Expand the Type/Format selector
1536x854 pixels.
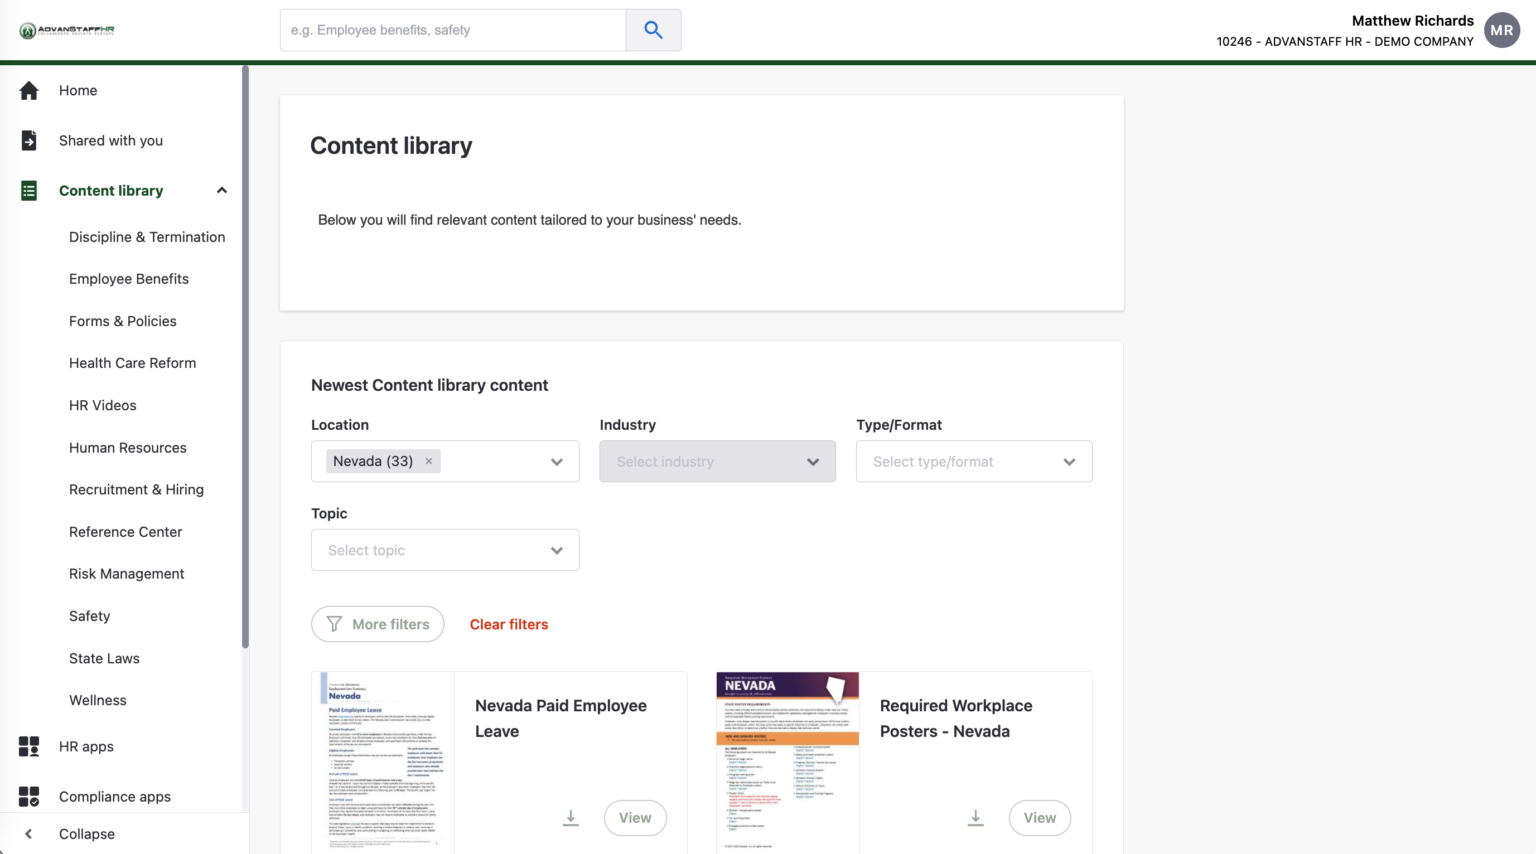pos(973,461)
